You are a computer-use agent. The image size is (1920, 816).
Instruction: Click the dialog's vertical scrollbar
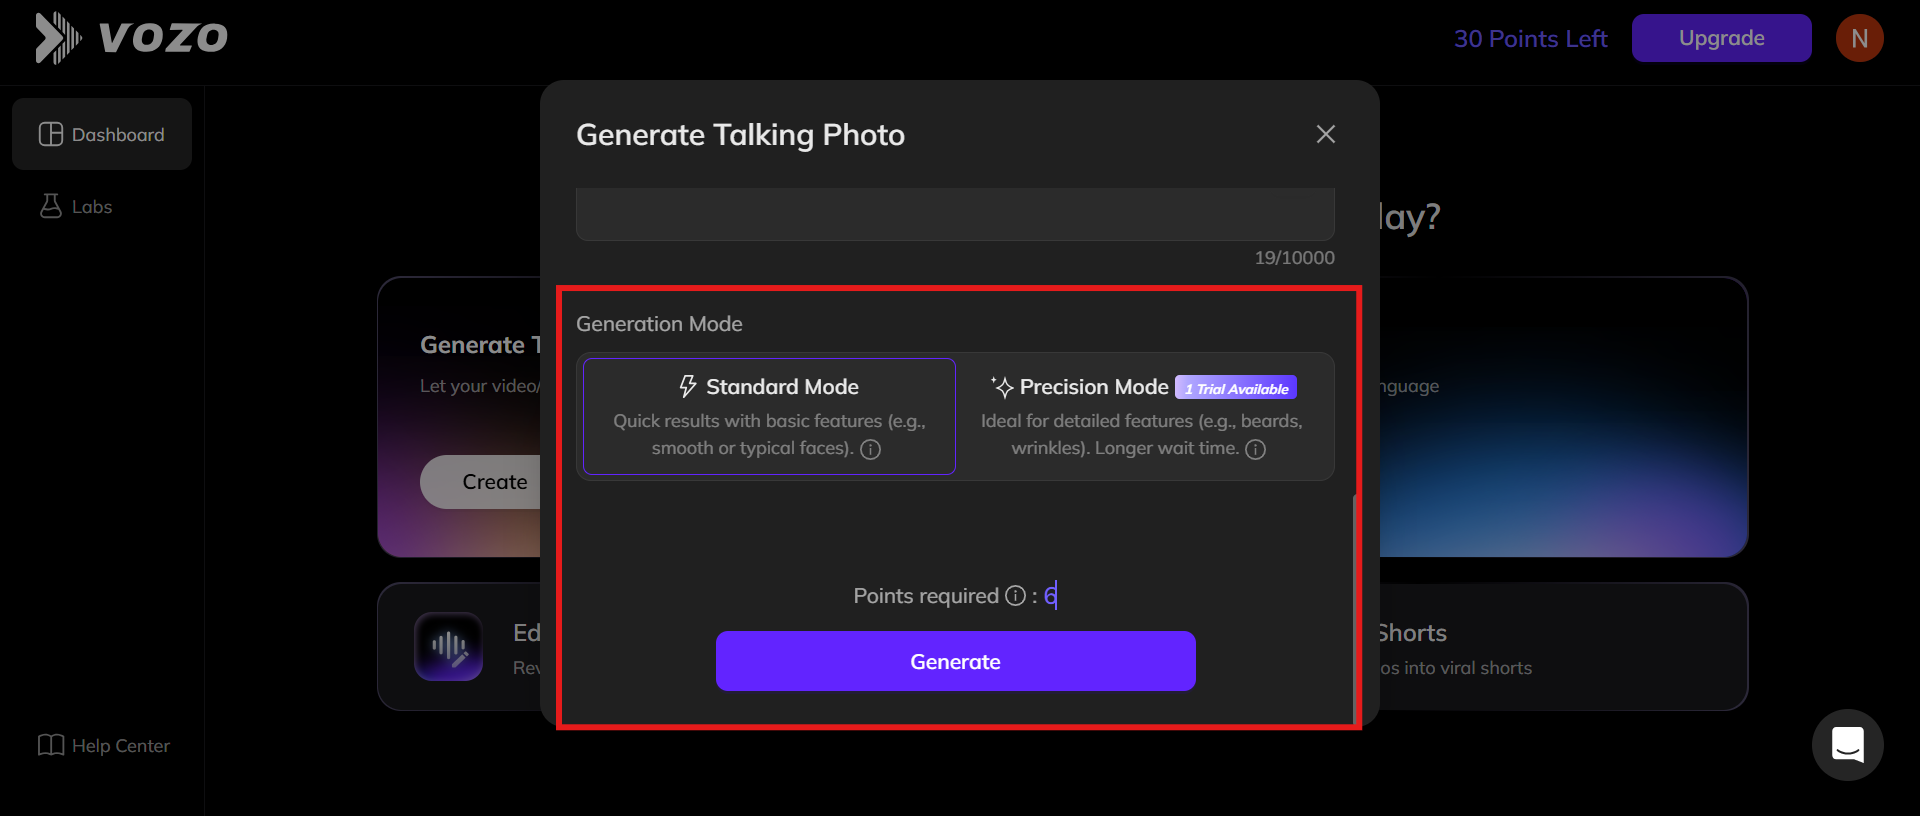point(1355,600)
